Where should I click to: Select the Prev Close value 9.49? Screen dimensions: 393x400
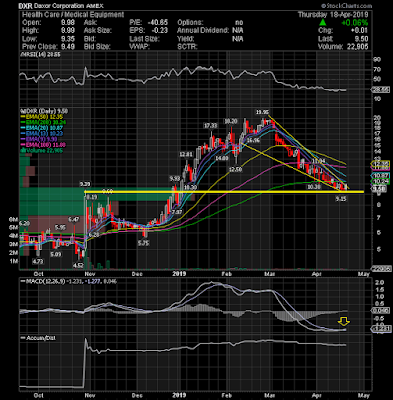[x=68, y=47]
